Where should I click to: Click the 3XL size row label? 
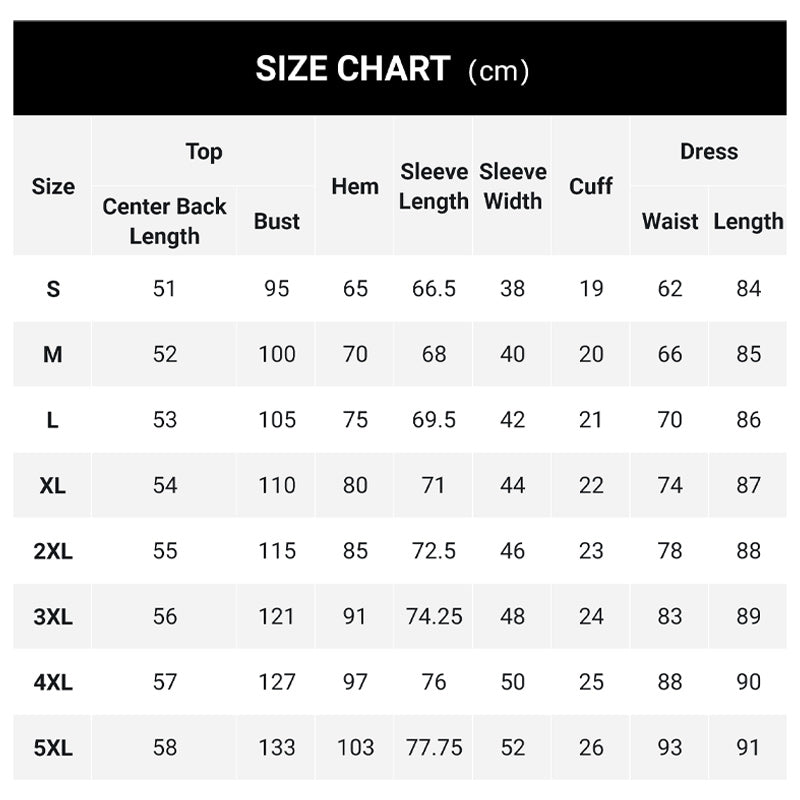coord(53,617)
